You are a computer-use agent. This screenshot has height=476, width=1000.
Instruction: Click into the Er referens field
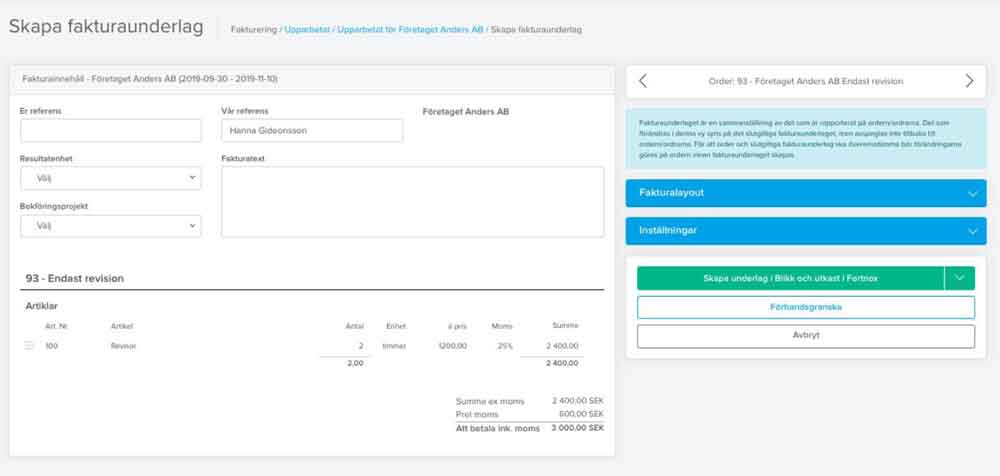[110, 131]
